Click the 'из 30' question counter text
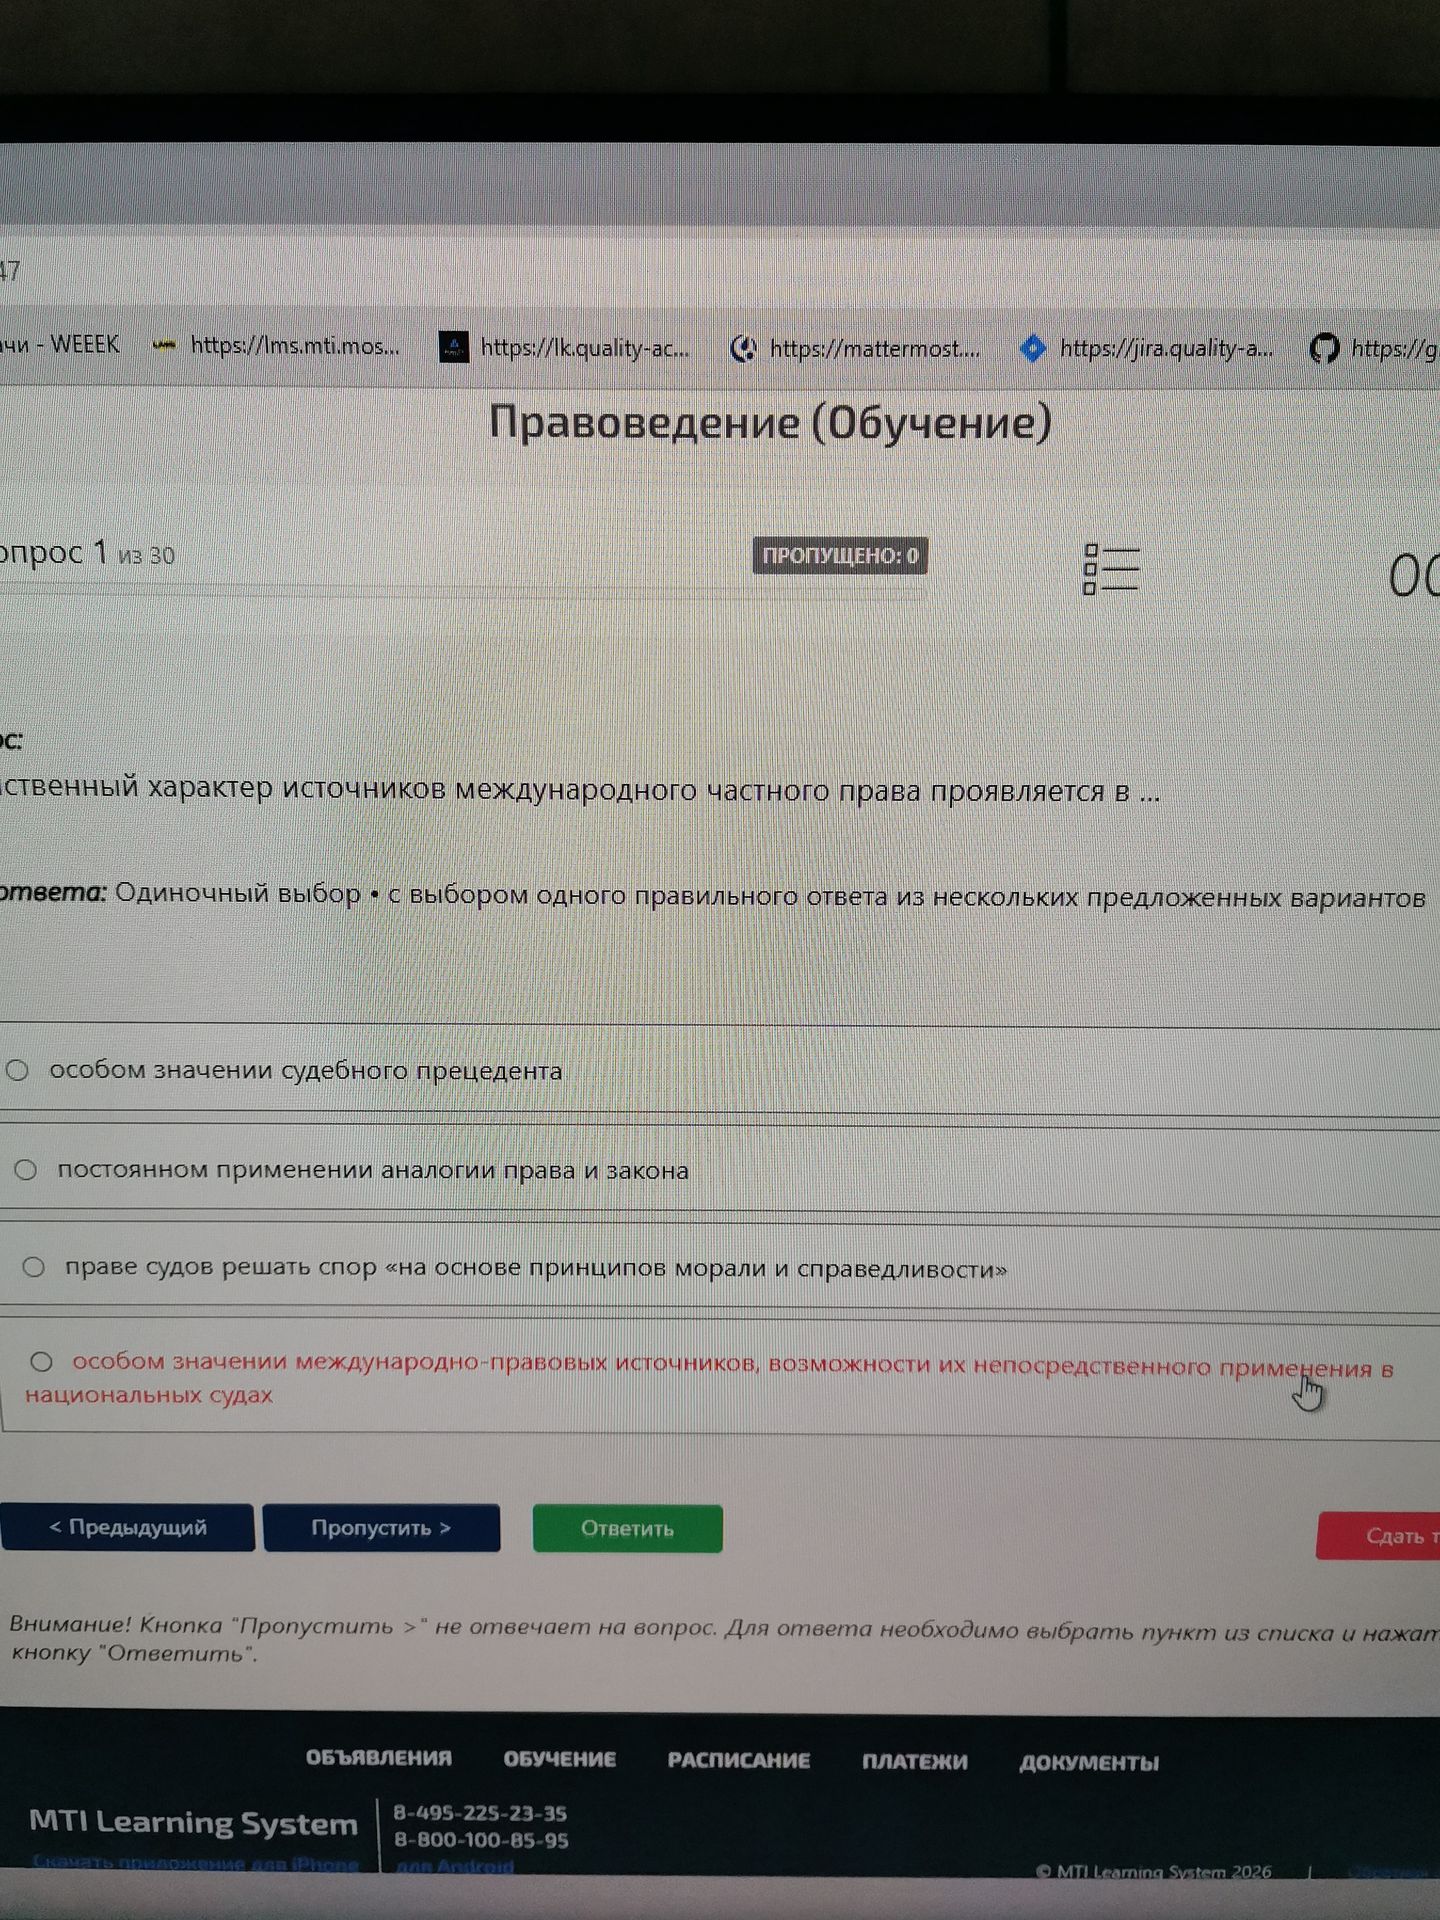This screenshot has height=1920, width=1440. [146, 556]
